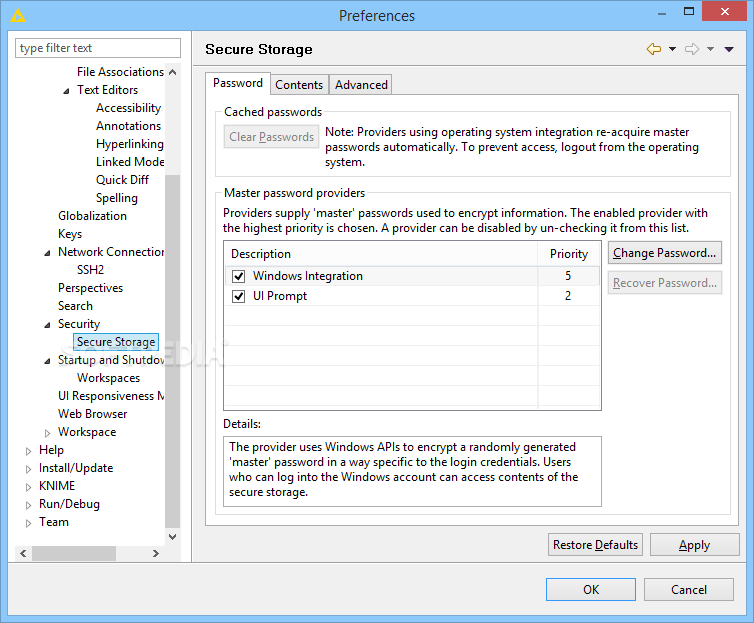
Task: Click the tree horizontal scrollbar thumb
Action: coord(74,553)
